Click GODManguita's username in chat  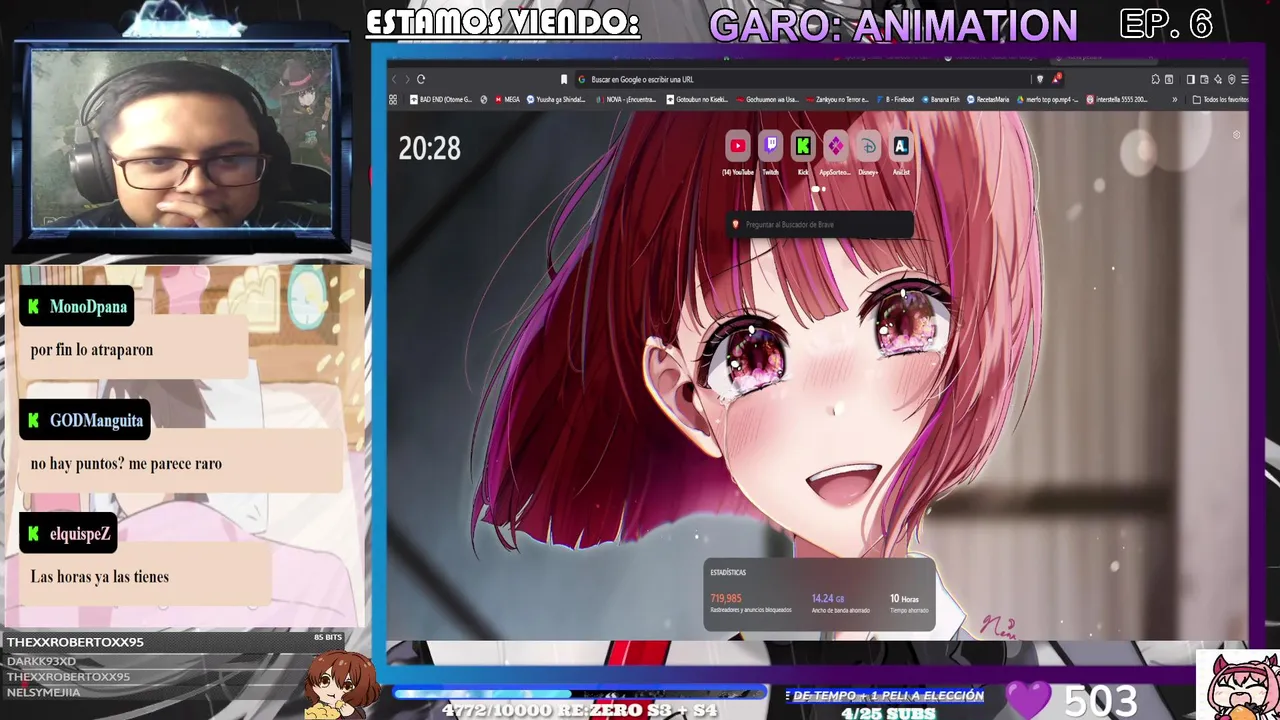pyautogui.click(x=96, y=420)
